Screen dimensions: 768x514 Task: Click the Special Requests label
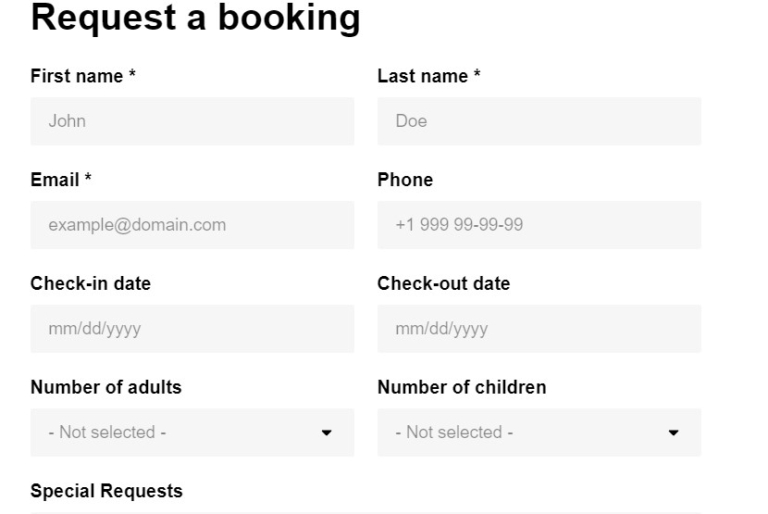click(106, 491)
